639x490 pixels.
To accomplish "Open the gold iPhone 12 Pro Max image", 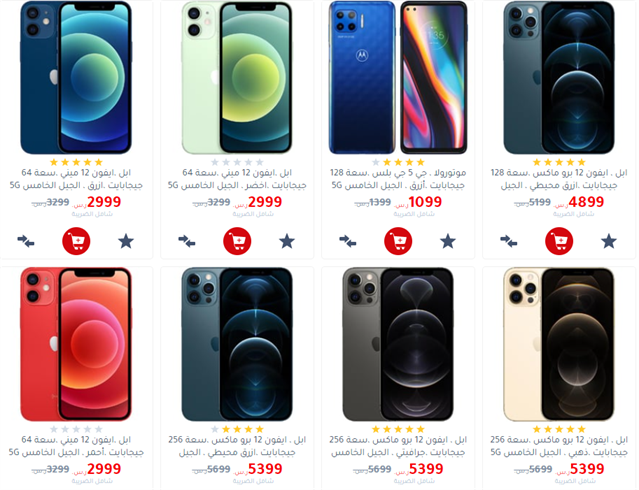I will (x=559, y=344).
